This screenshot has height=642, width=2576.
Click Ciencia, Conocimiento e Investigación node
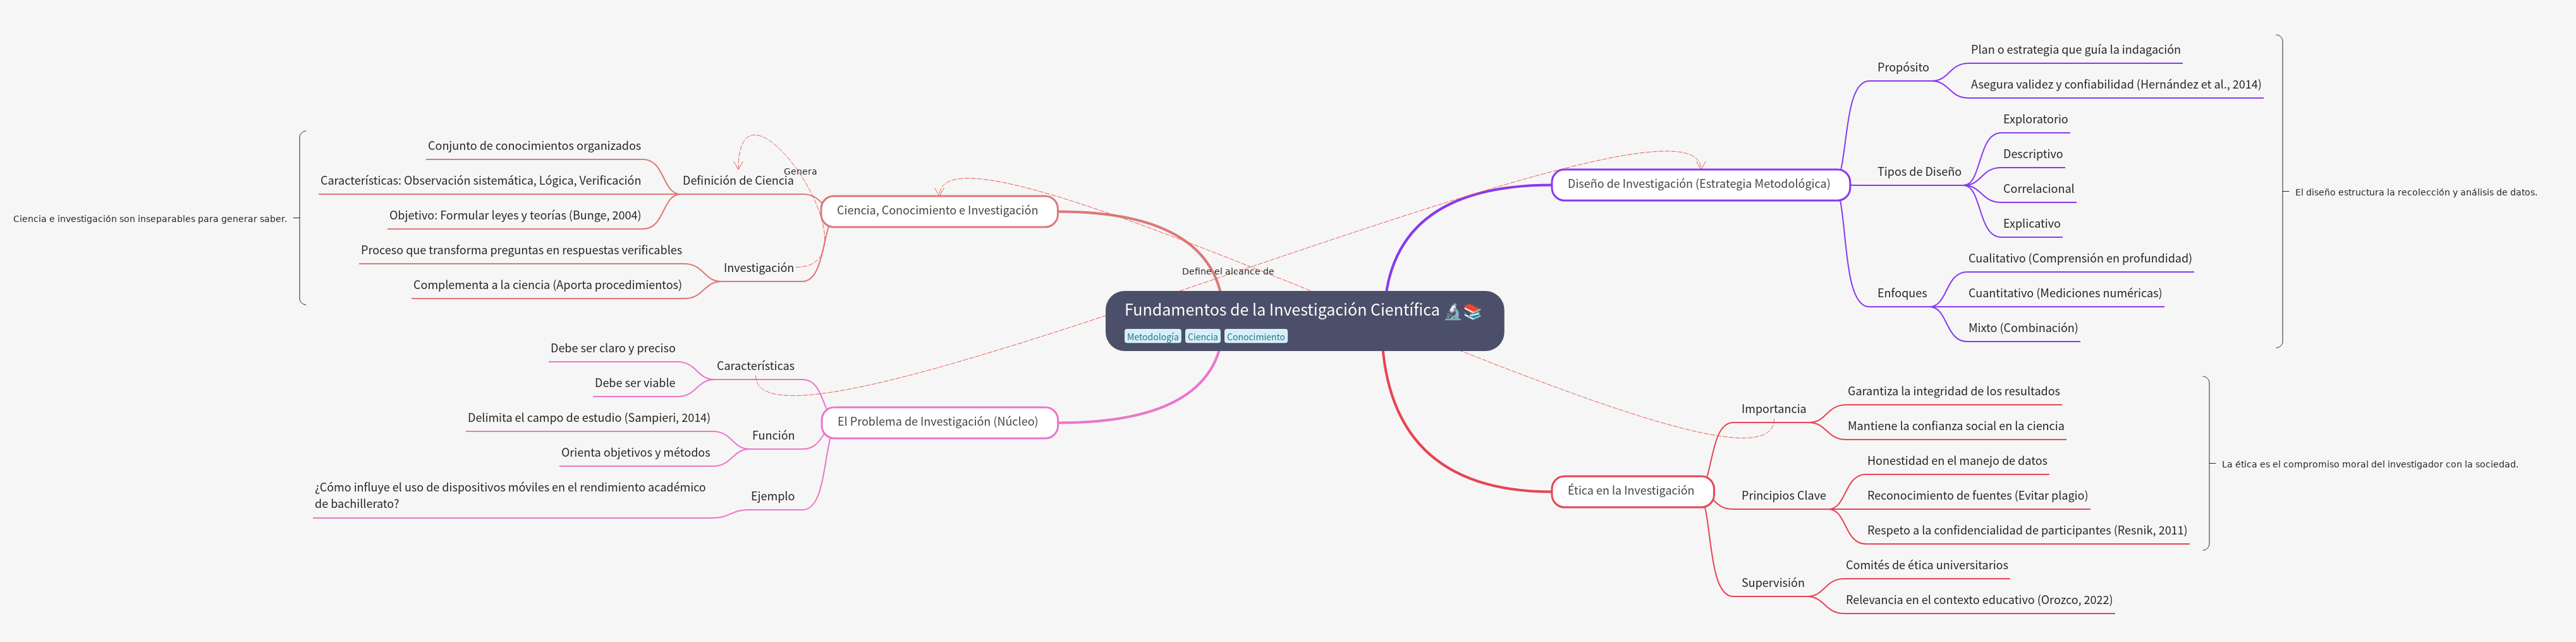[937, 211]
